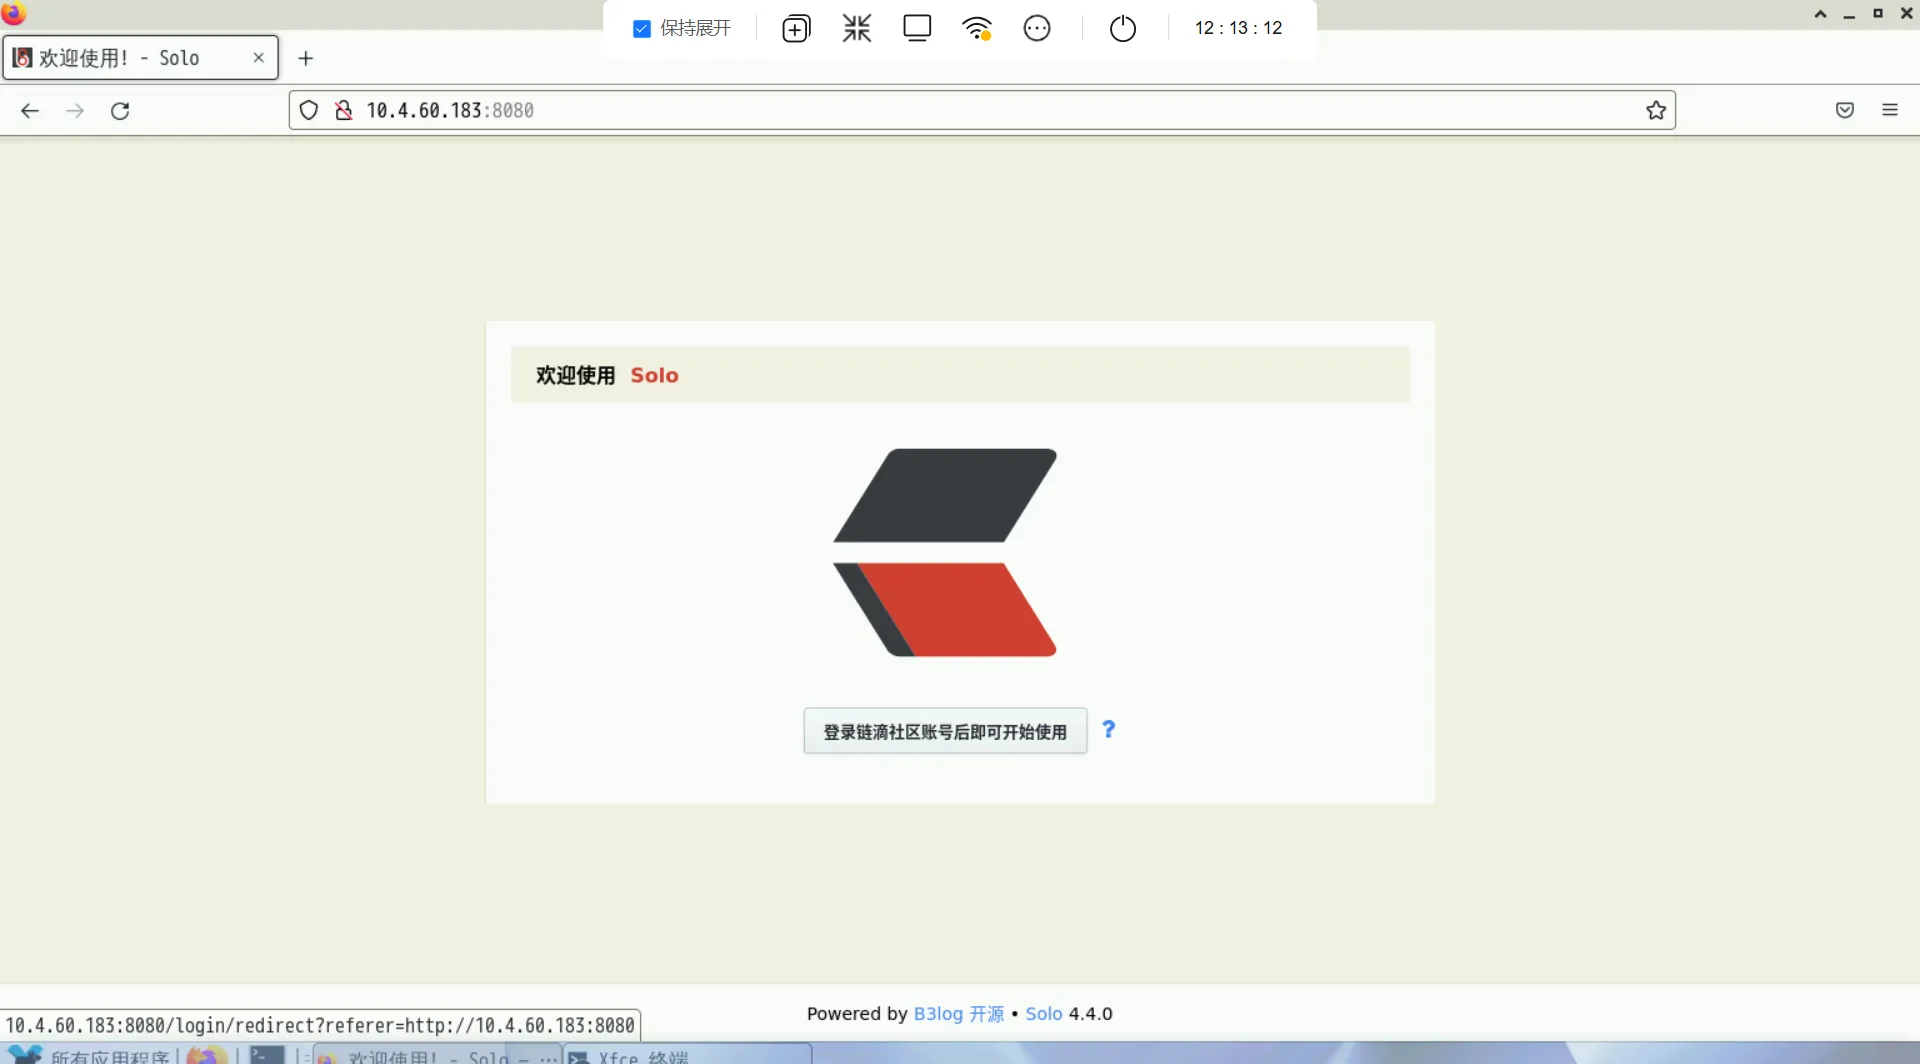Open the Firefox hamburger menu
Viewport: 1920px width, 1064px height.
tap(1890, 111)
